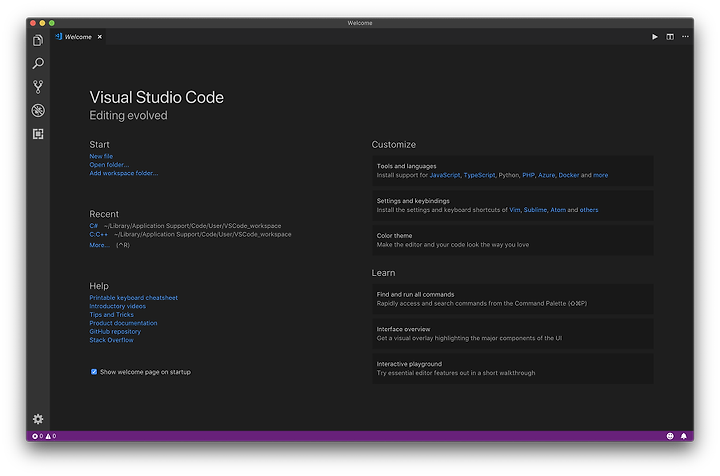Install Docker support link

(569, 175)
